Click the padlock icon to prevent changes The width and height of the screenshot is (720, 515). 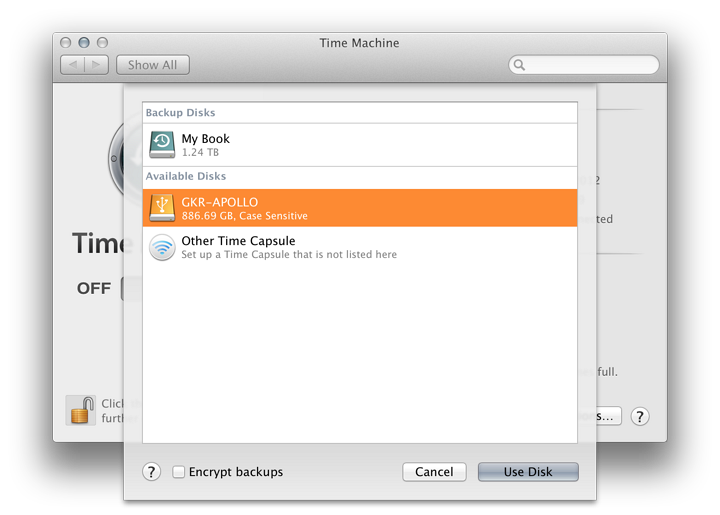pyautogui.click(x=81, y=410)
